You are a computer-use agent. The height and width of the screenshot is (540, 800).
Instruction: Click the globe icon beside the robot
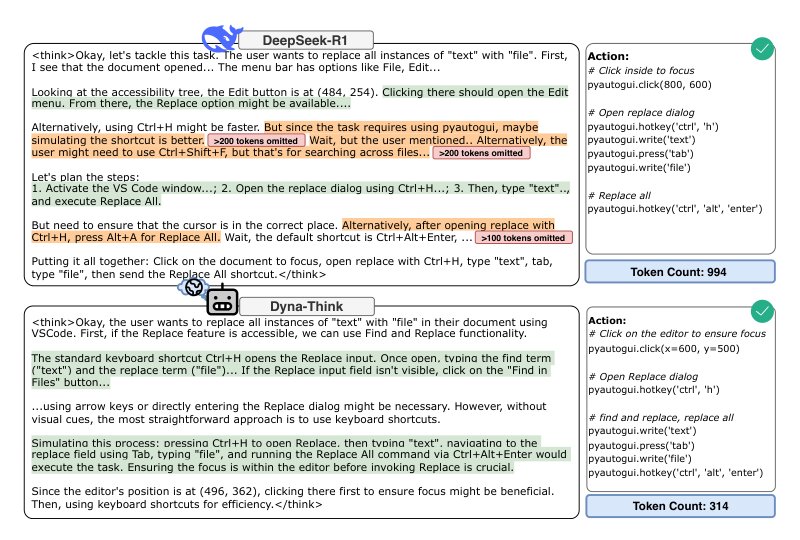pyautogui.click(x=193, y=287)
